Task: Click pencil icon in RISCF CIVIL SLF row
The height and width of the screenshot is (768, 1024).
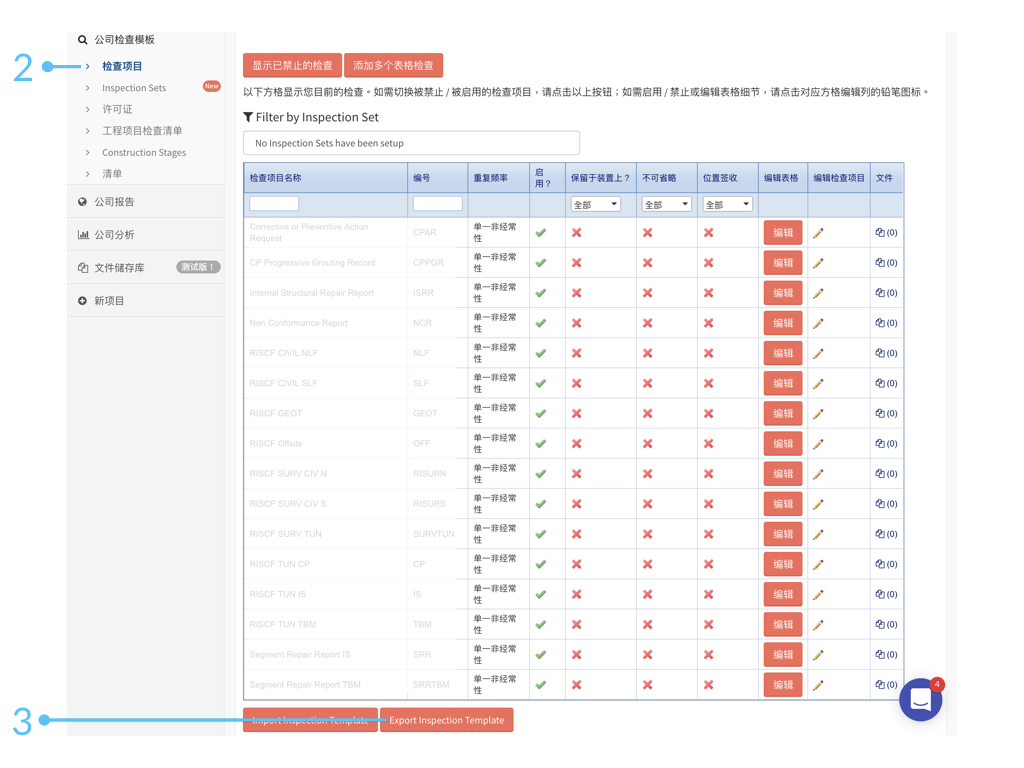Action: 818,383
